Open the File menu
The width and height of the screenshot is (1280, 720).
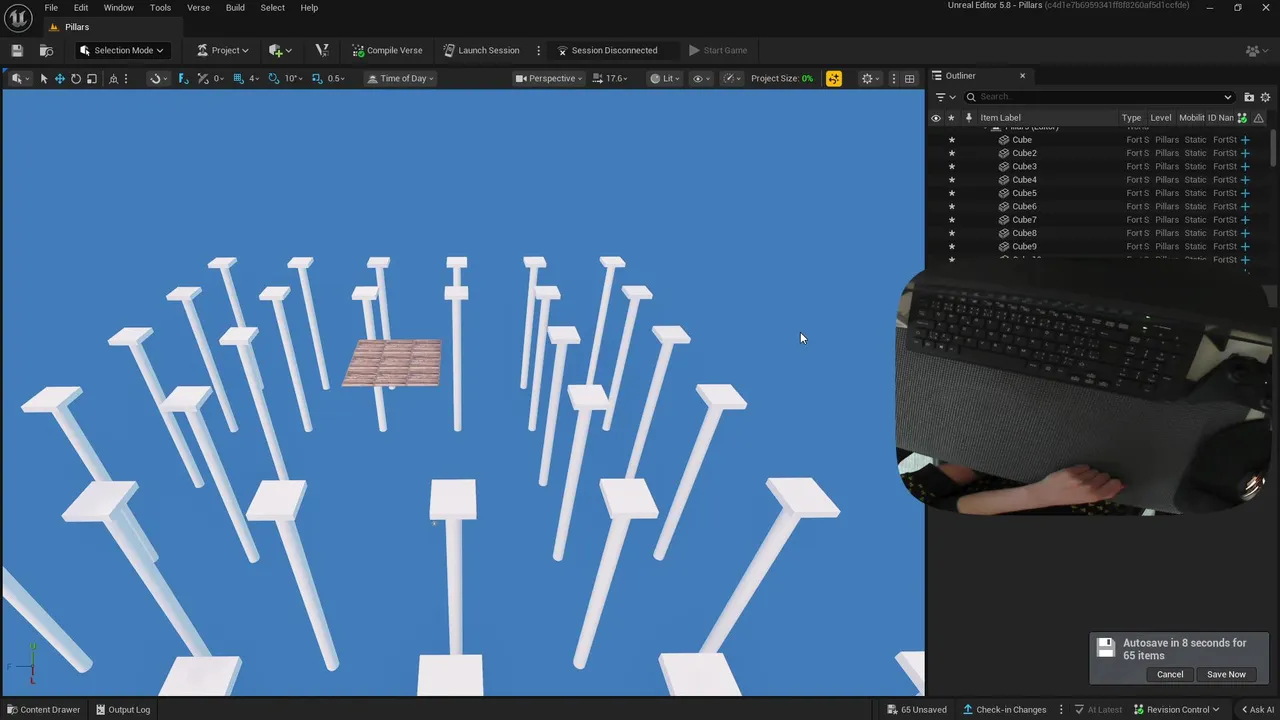point(51,7)
